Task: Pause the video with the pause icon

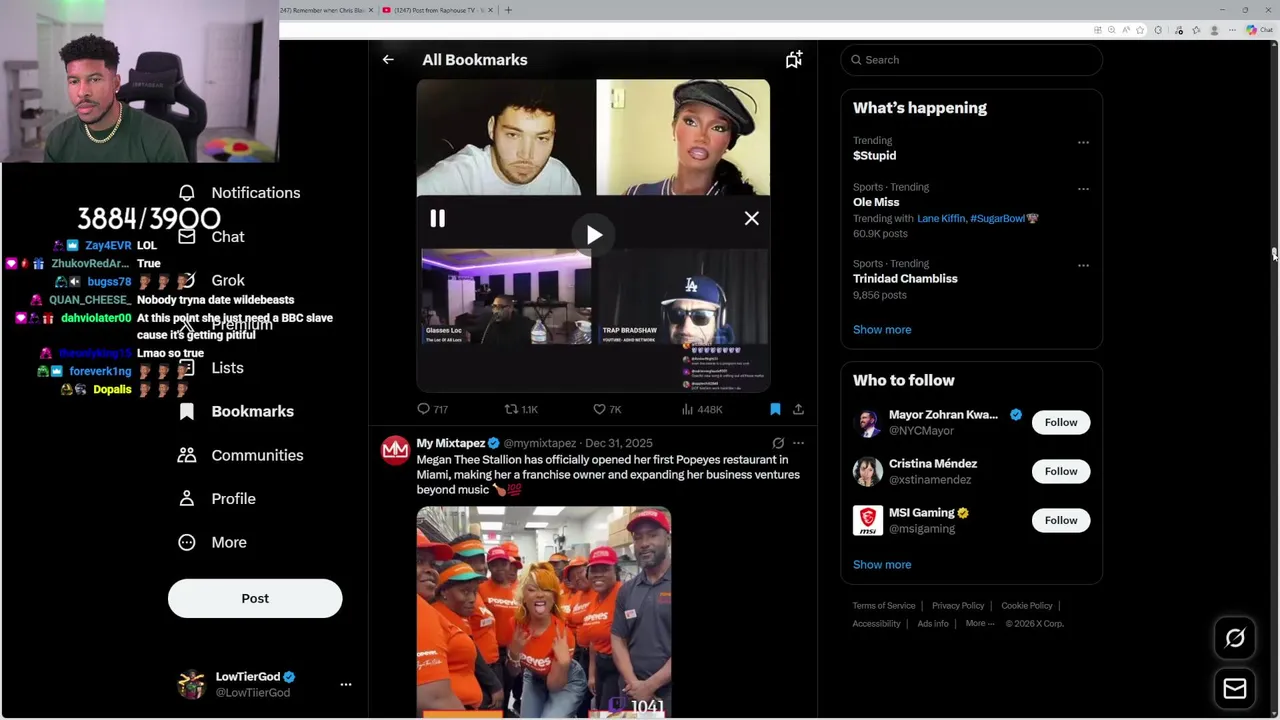Action: click(438, 219)
